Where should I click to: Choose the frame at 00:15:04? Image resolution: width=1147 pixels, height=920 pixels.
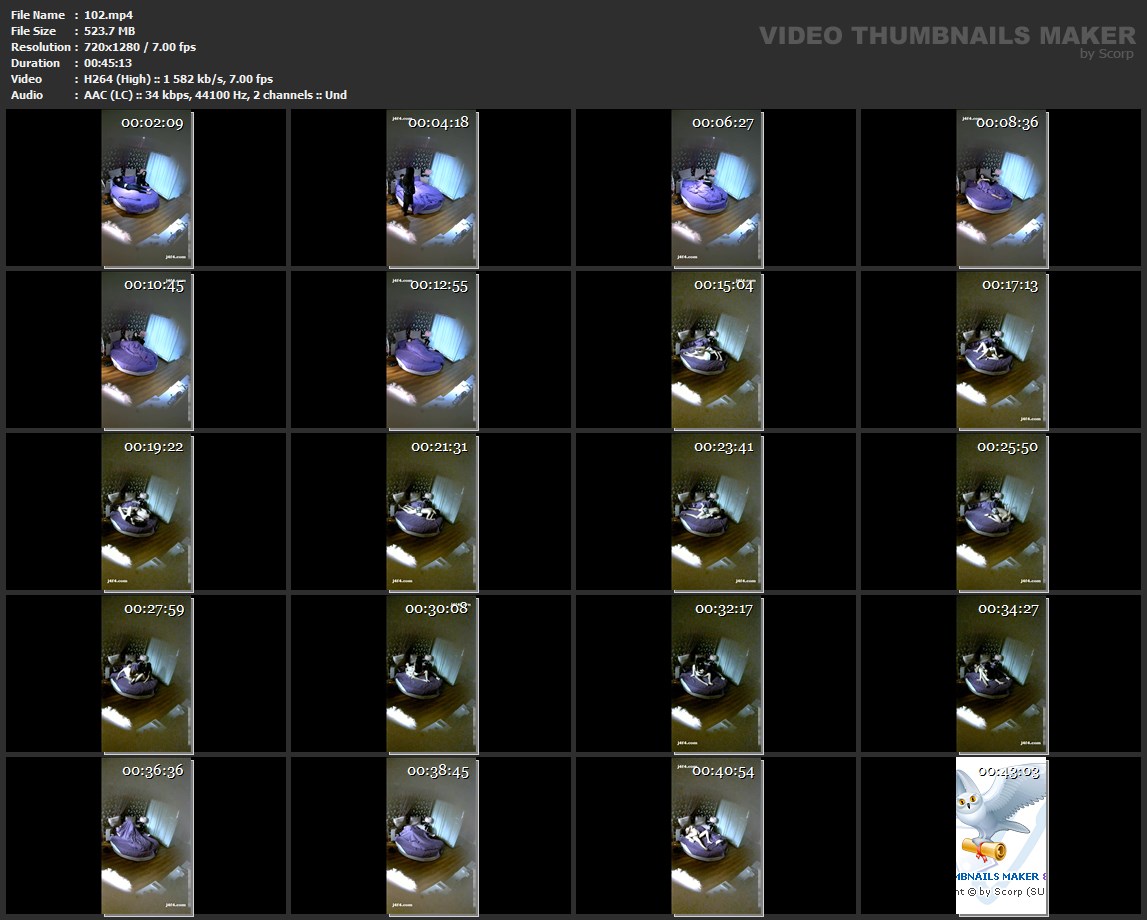pyautogui.click(x=717, y=351)
